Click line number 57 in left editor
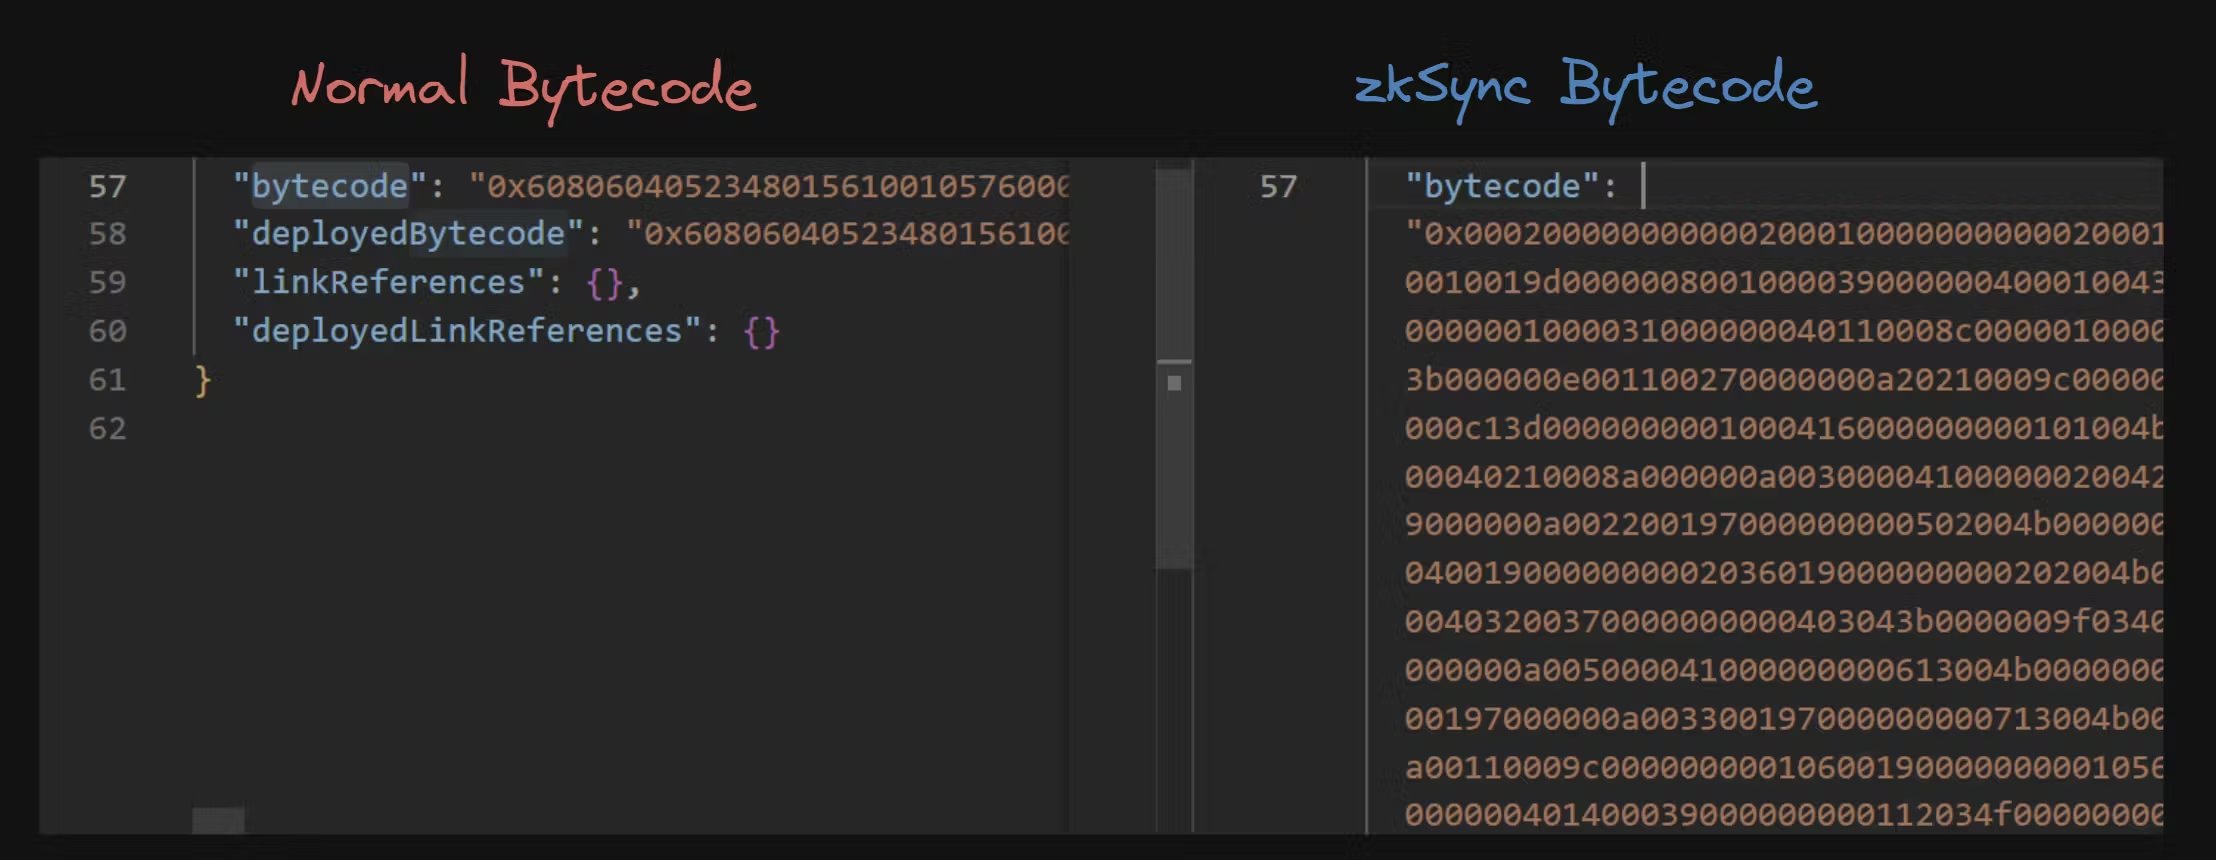2216x860 pixels. pos(107,186)
